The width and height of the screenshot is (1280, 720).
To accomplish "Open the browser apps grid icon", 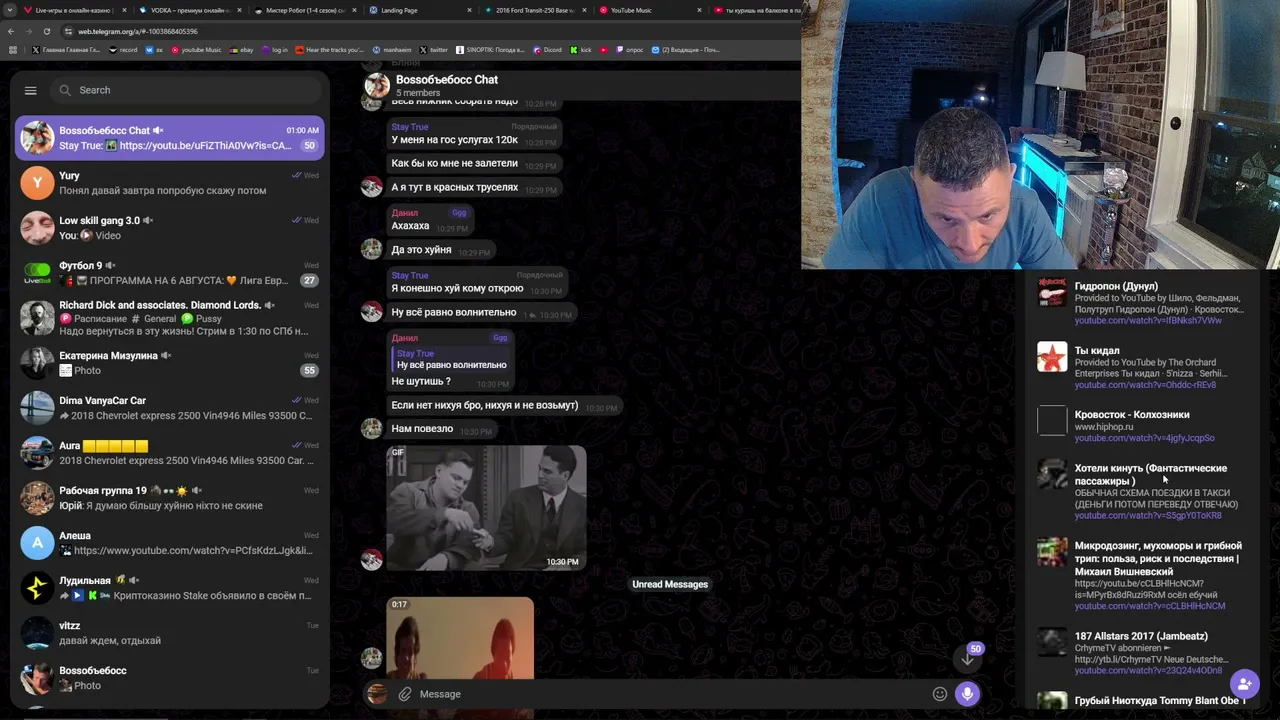I will click(x=12, y=50).
